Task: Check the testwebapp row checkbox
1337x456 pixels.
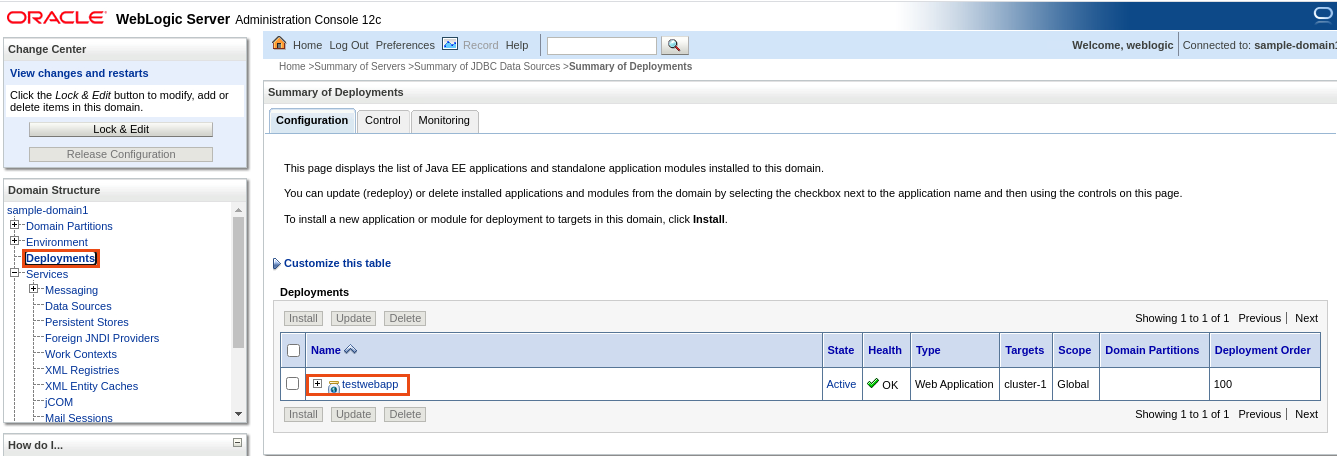Action: point(293,383)
